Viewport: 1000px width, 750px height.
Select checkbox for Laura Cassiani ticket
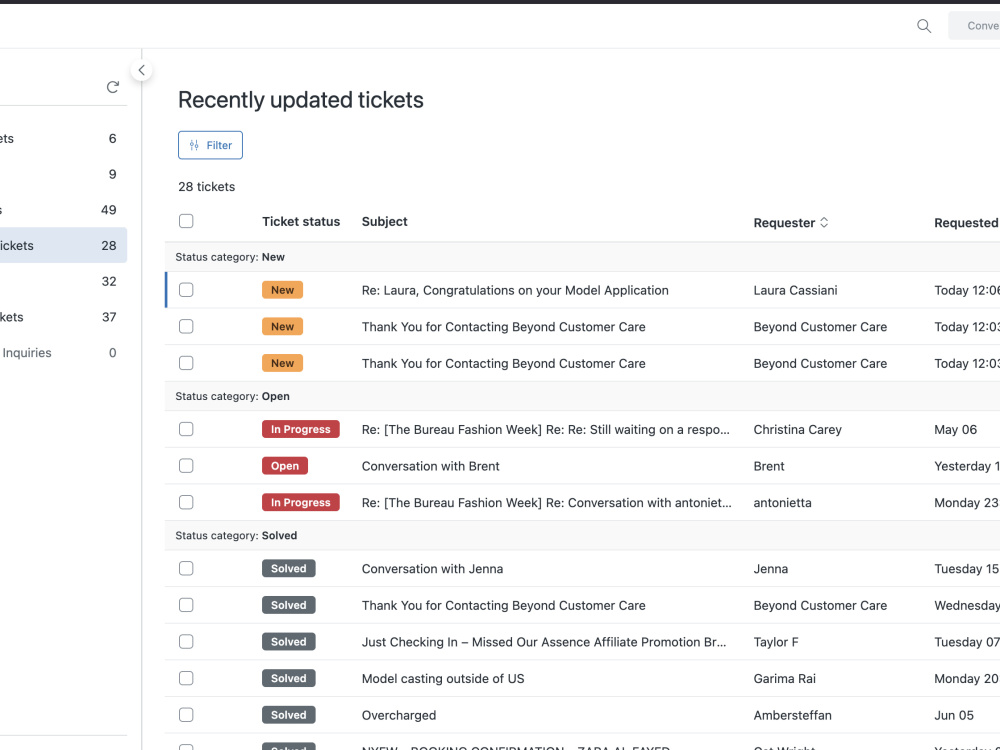[x=186, y=290]
